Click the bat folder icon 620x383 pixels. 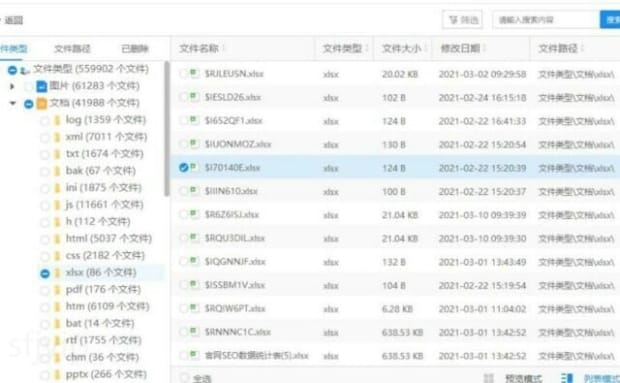coord(57,324)
